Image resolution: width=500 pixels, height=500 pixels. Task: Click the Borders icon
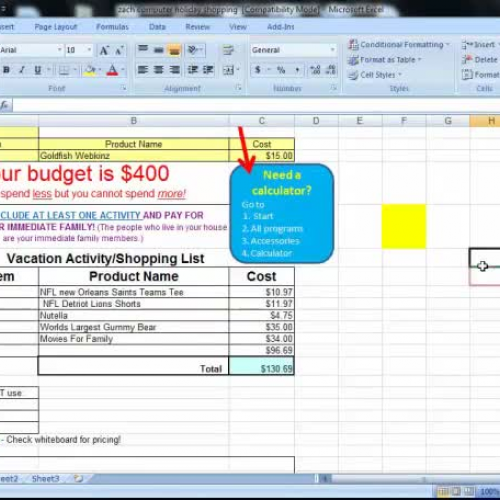pyautogui.click(x=64, y=70)
